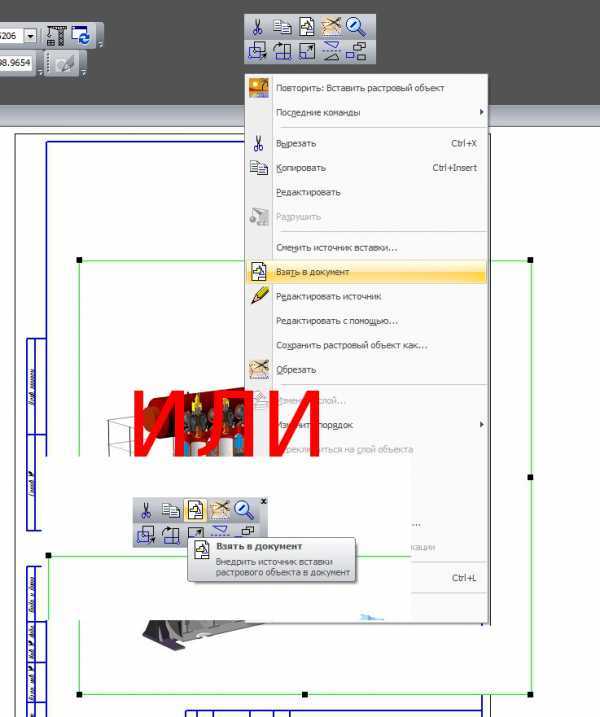Click crop icon beside Обрезать menu entry
The width and height of the screenshot is (600, 717).
(x=259, y=369)
